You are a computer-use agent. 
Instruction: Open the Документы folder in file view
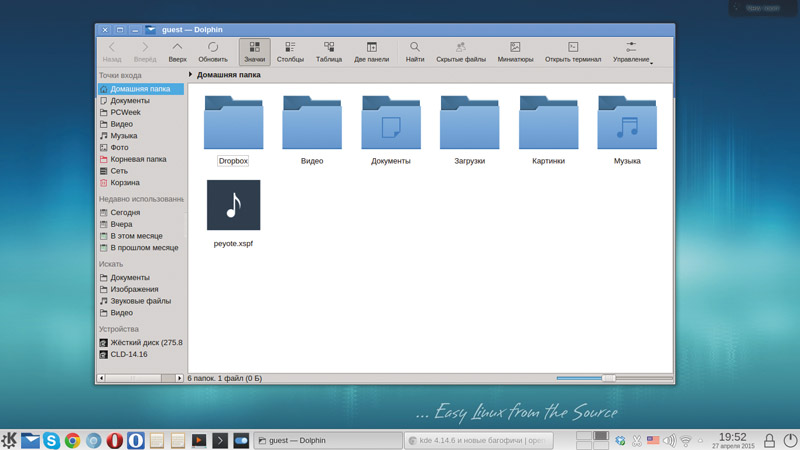point(390,124)
